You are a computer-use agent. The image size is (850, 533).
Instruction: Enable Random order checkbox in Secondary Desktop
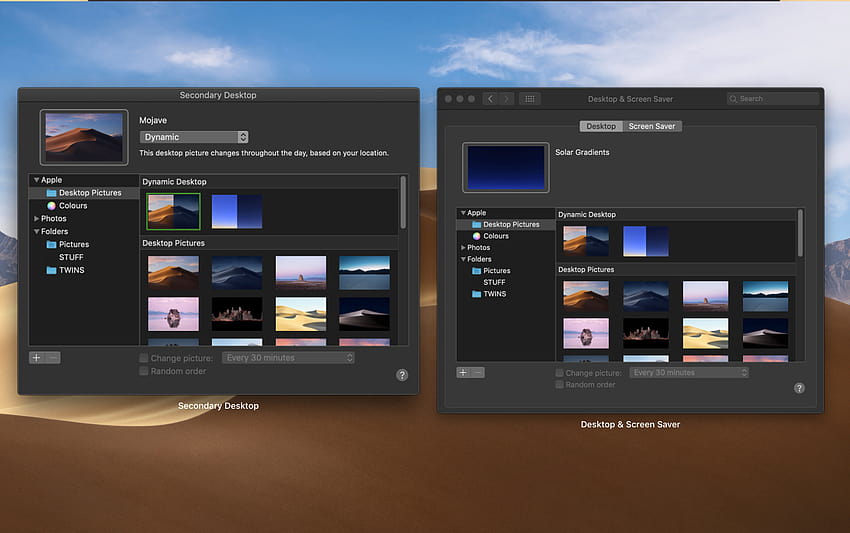coord(144,371)
